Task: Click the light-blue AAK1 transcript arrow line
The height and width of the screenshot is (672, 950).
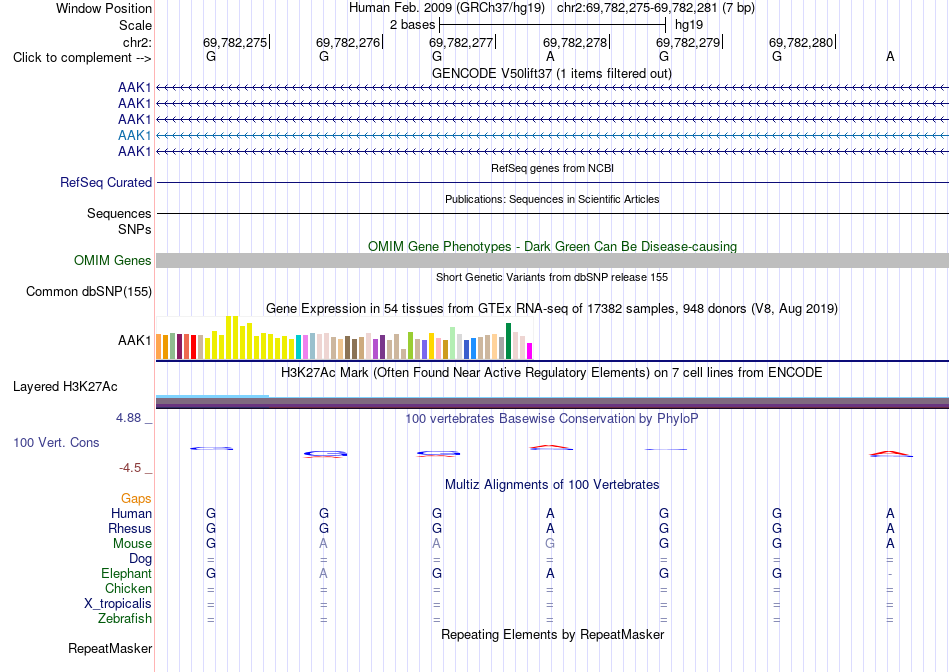Action: [553, 135]
